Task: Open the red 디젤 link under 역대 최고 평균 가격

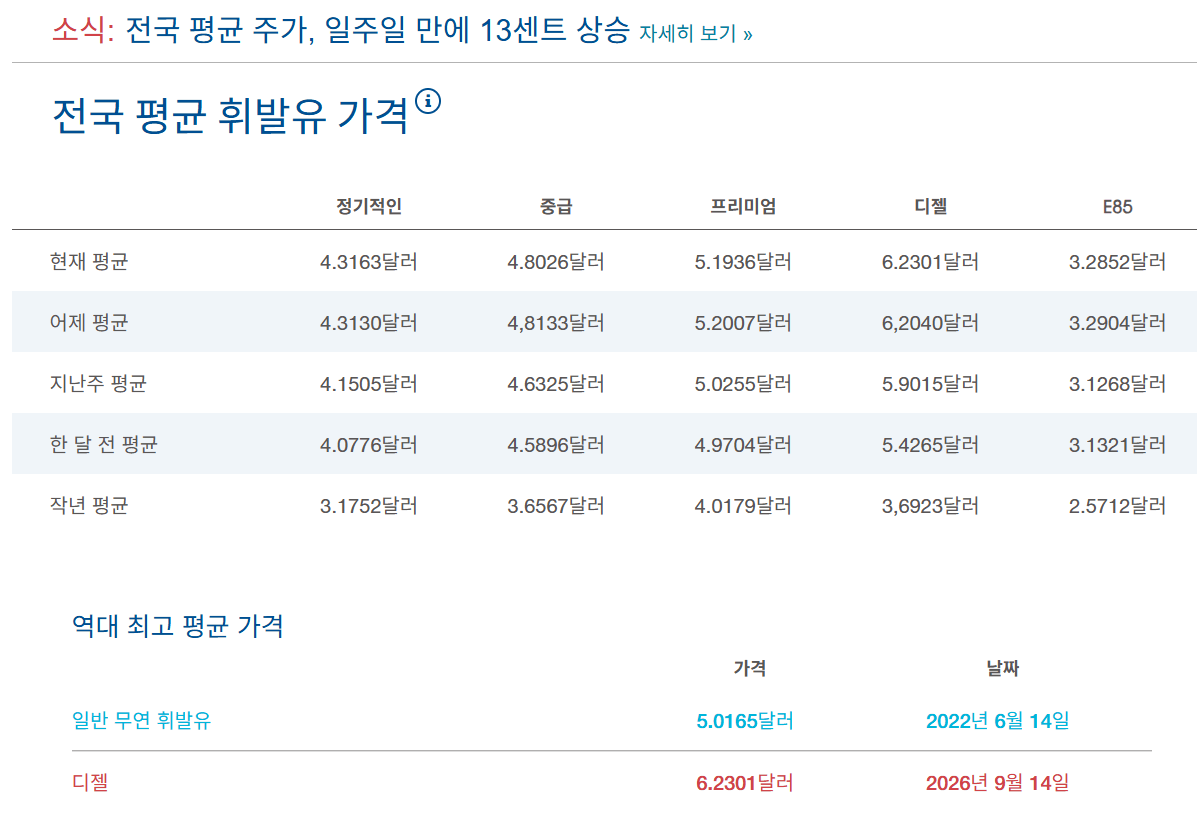Action: pyautogui.click(x=90, y=782)
